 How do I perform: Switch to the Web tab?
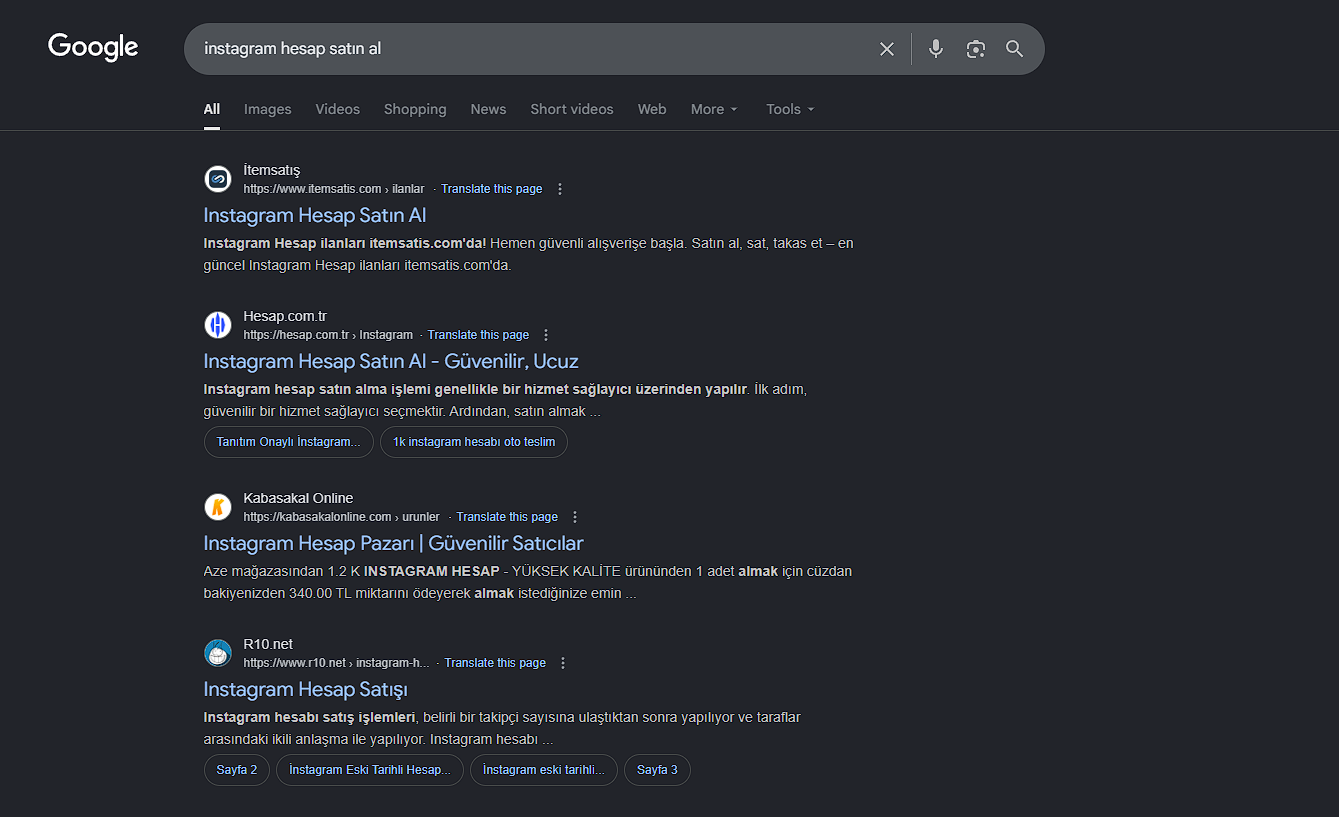652,109
